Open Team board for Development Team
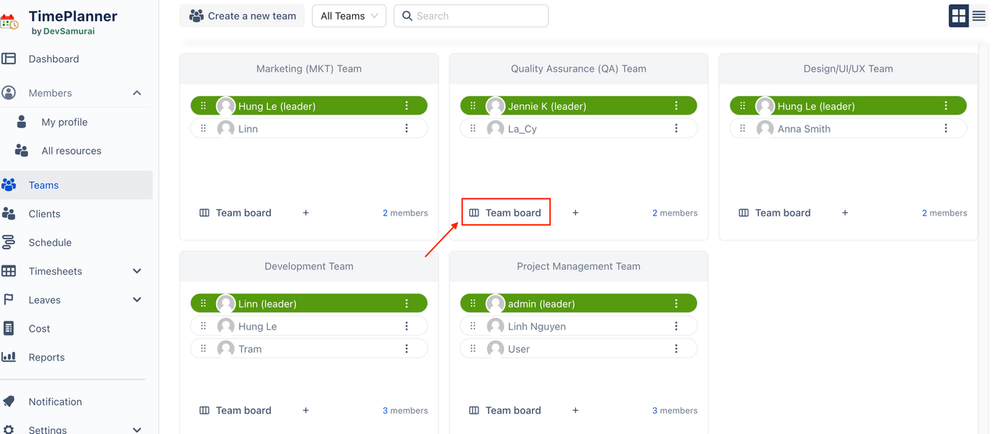This screenshot has height=434, width=999. [x=235, y=410]
